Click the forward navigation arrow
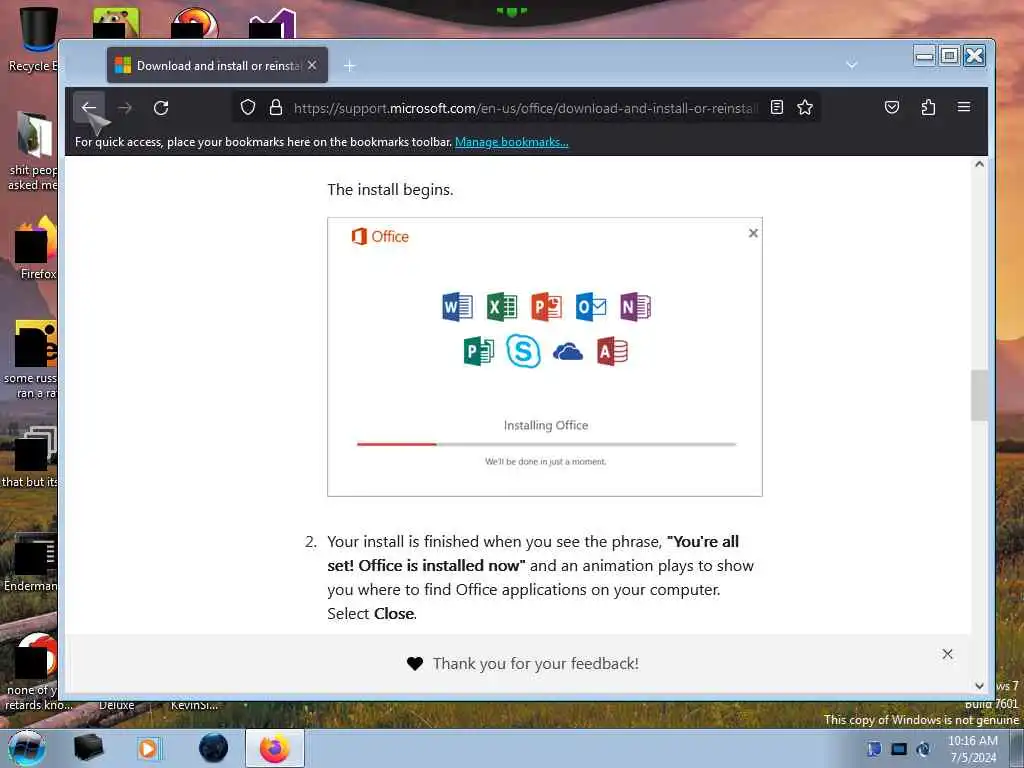Image resolution: width=1024 pixels, height=768 pixels. coord(125,108)
